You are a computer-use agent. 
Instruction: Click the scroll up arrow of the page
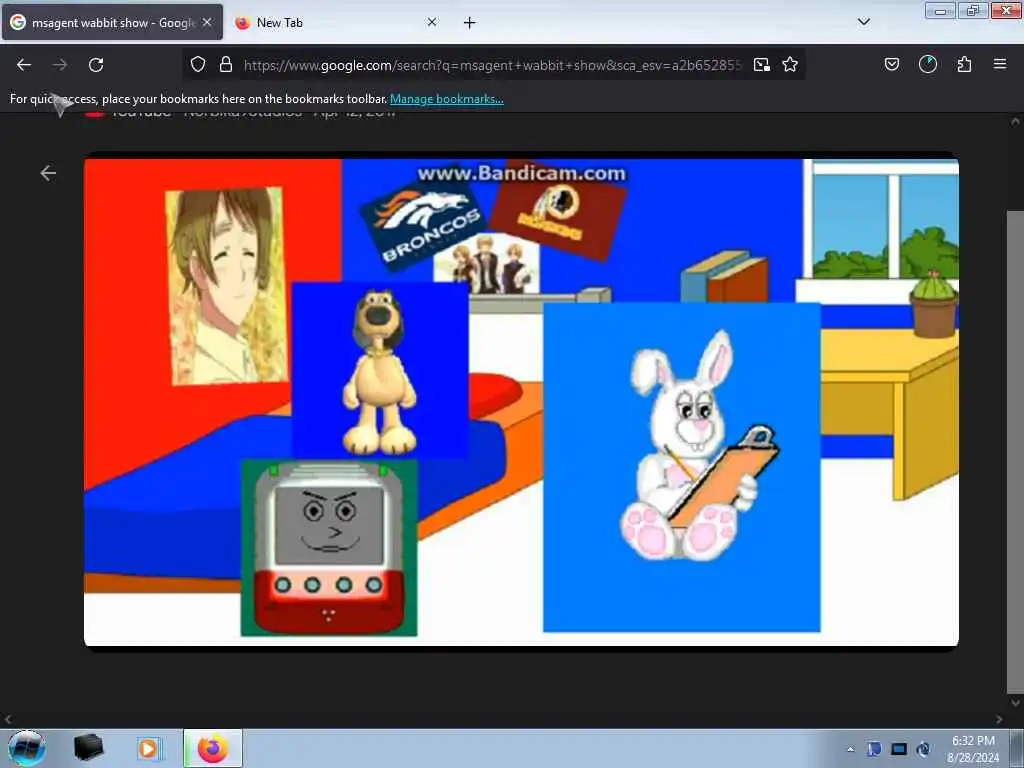click(1015, 121)
